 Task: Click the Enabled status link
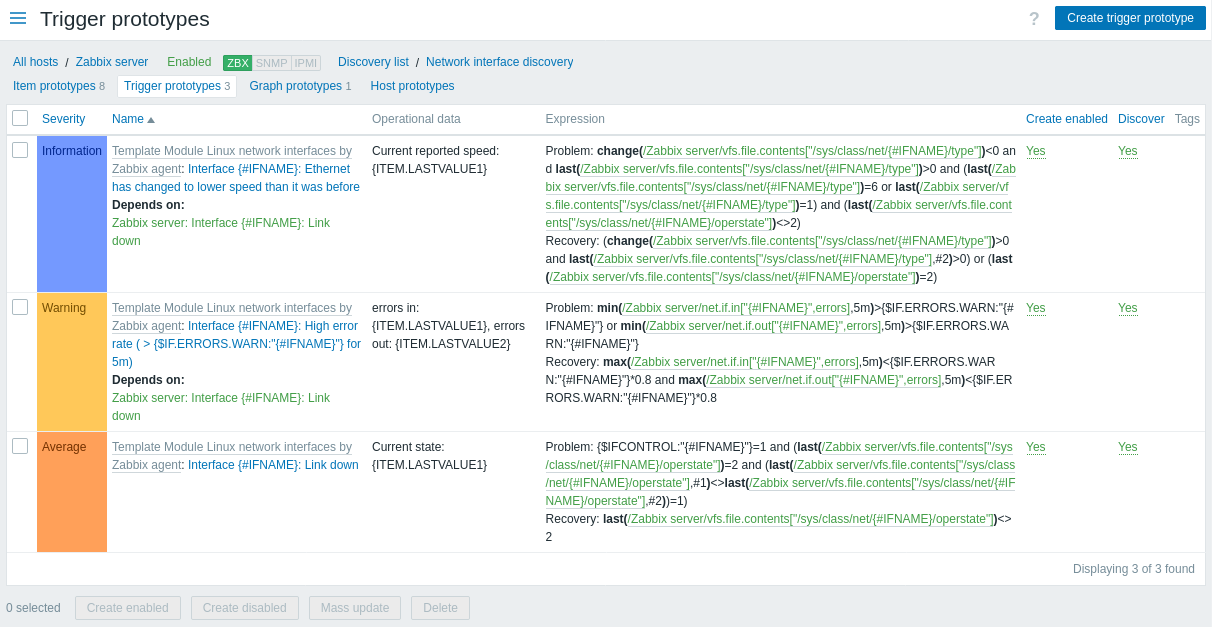[x=189, y=62]
